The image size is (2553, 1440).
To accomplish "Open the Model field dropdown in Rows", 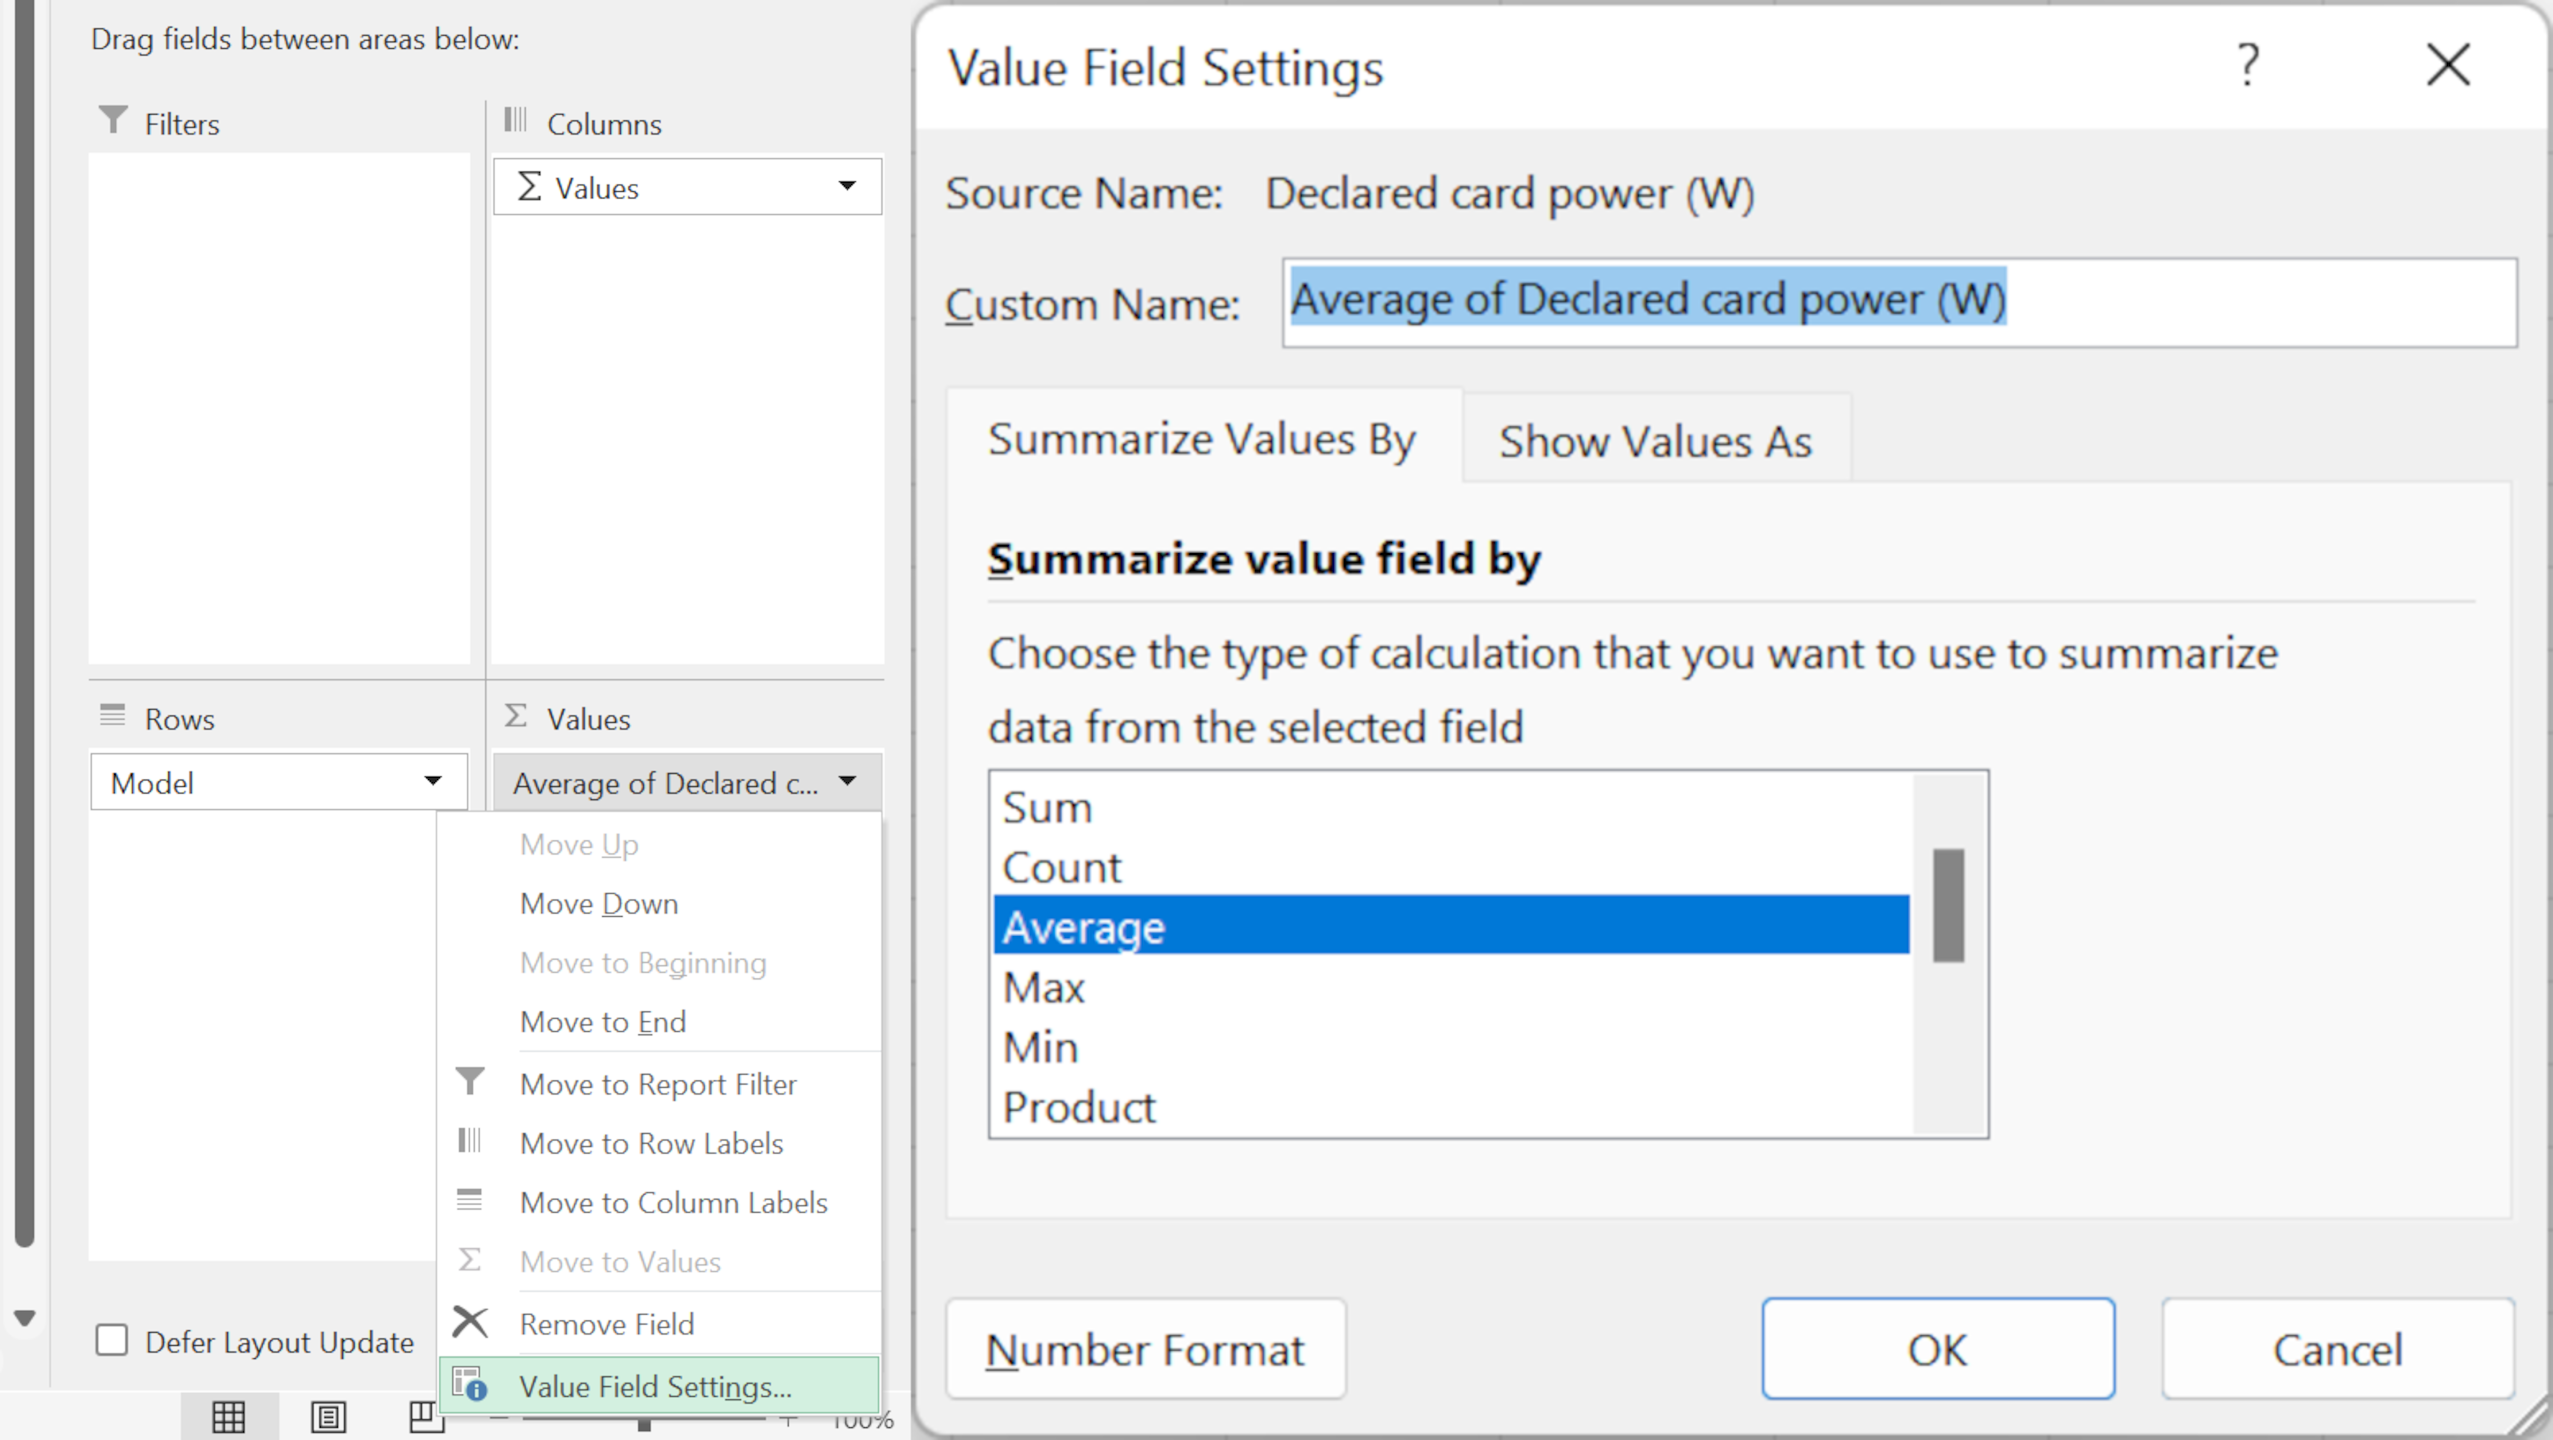I will pos(432,782).
